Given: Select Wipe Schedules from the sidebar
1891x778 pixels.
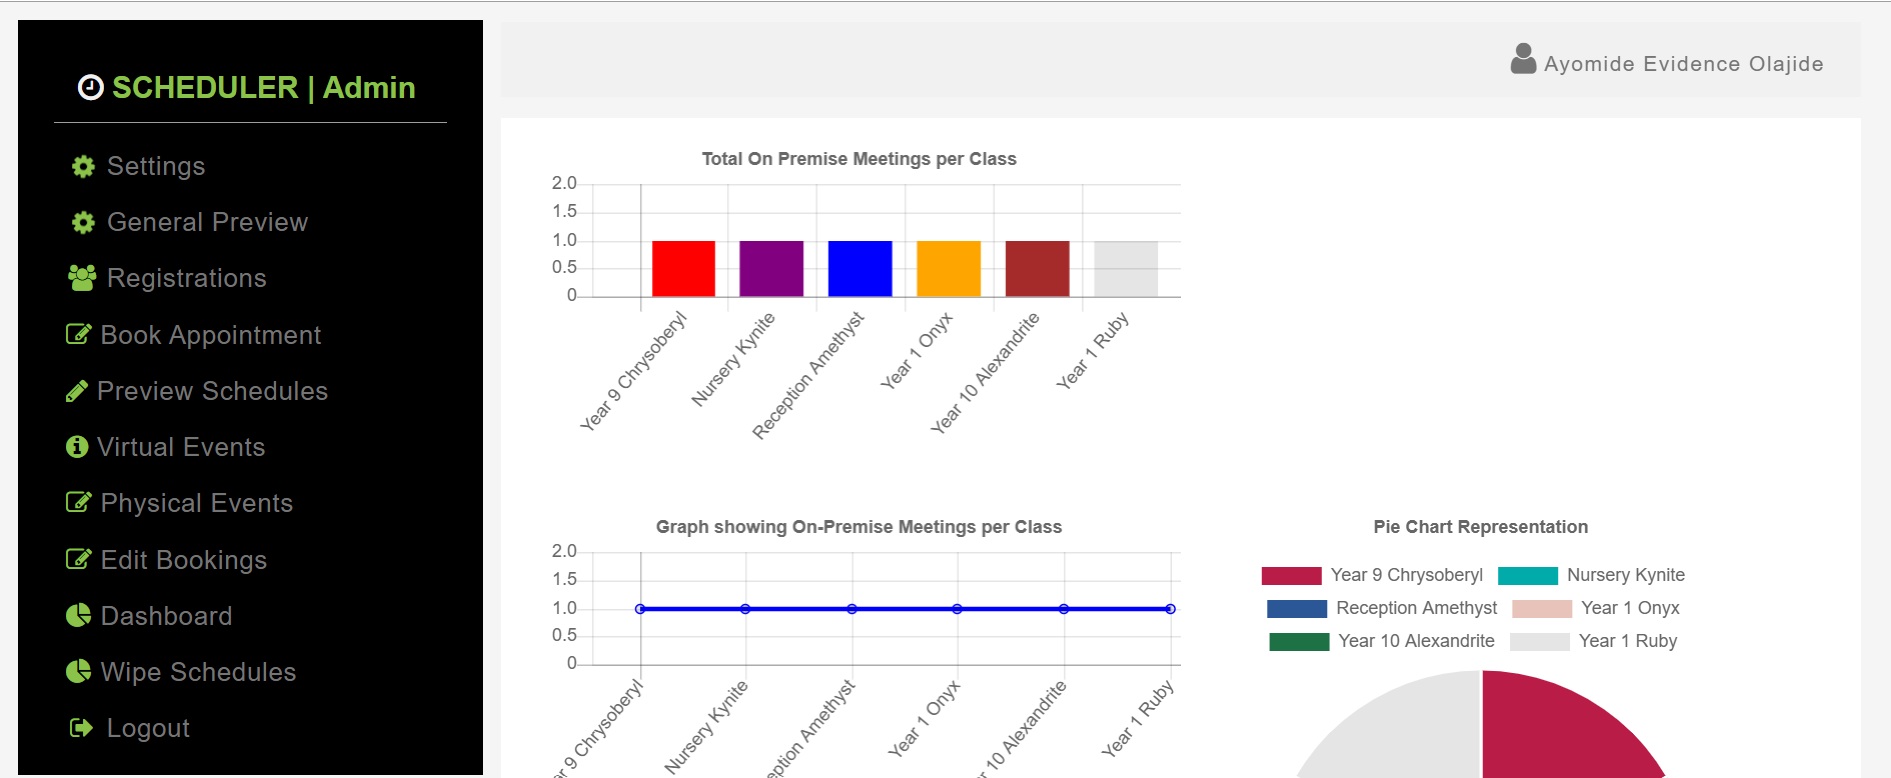Looking at the screenshot, I should pos(181,672).
